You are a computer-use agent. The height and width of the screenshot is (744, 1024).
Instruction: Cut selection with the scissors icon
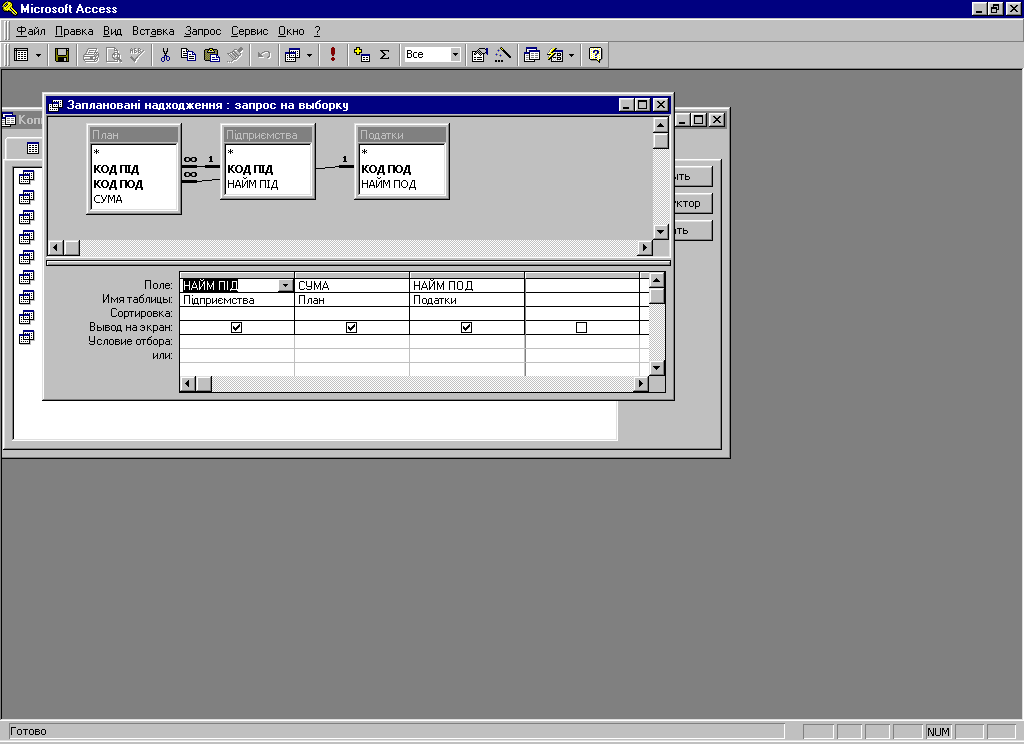pos(165,55)
